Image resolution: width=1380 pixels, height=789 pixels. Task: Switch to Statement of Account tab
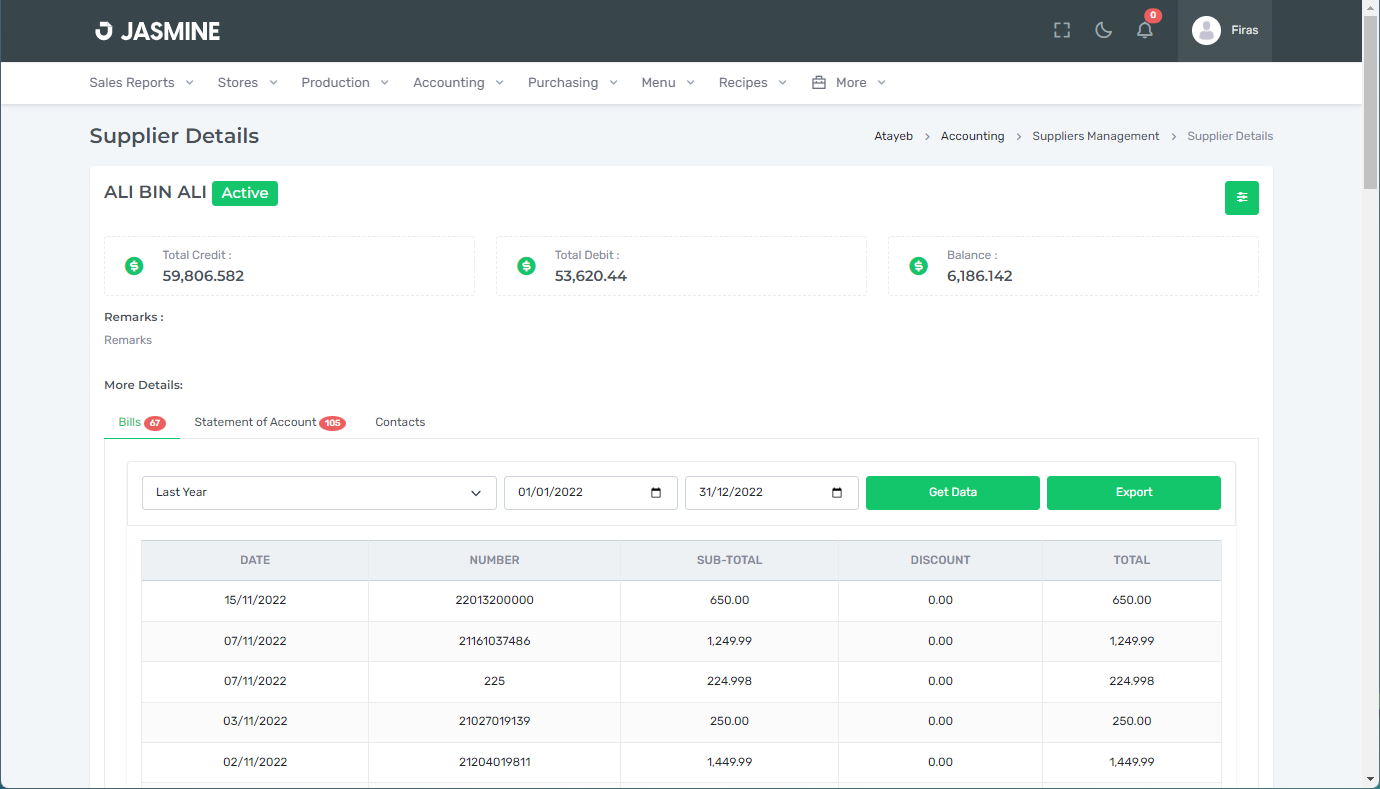pos(256,422)
